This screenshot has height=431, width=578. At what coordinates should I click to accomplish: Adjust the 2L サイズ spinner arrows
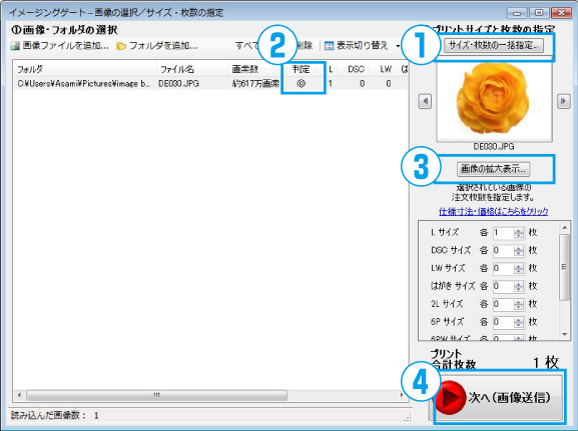(x=519, y=304)
